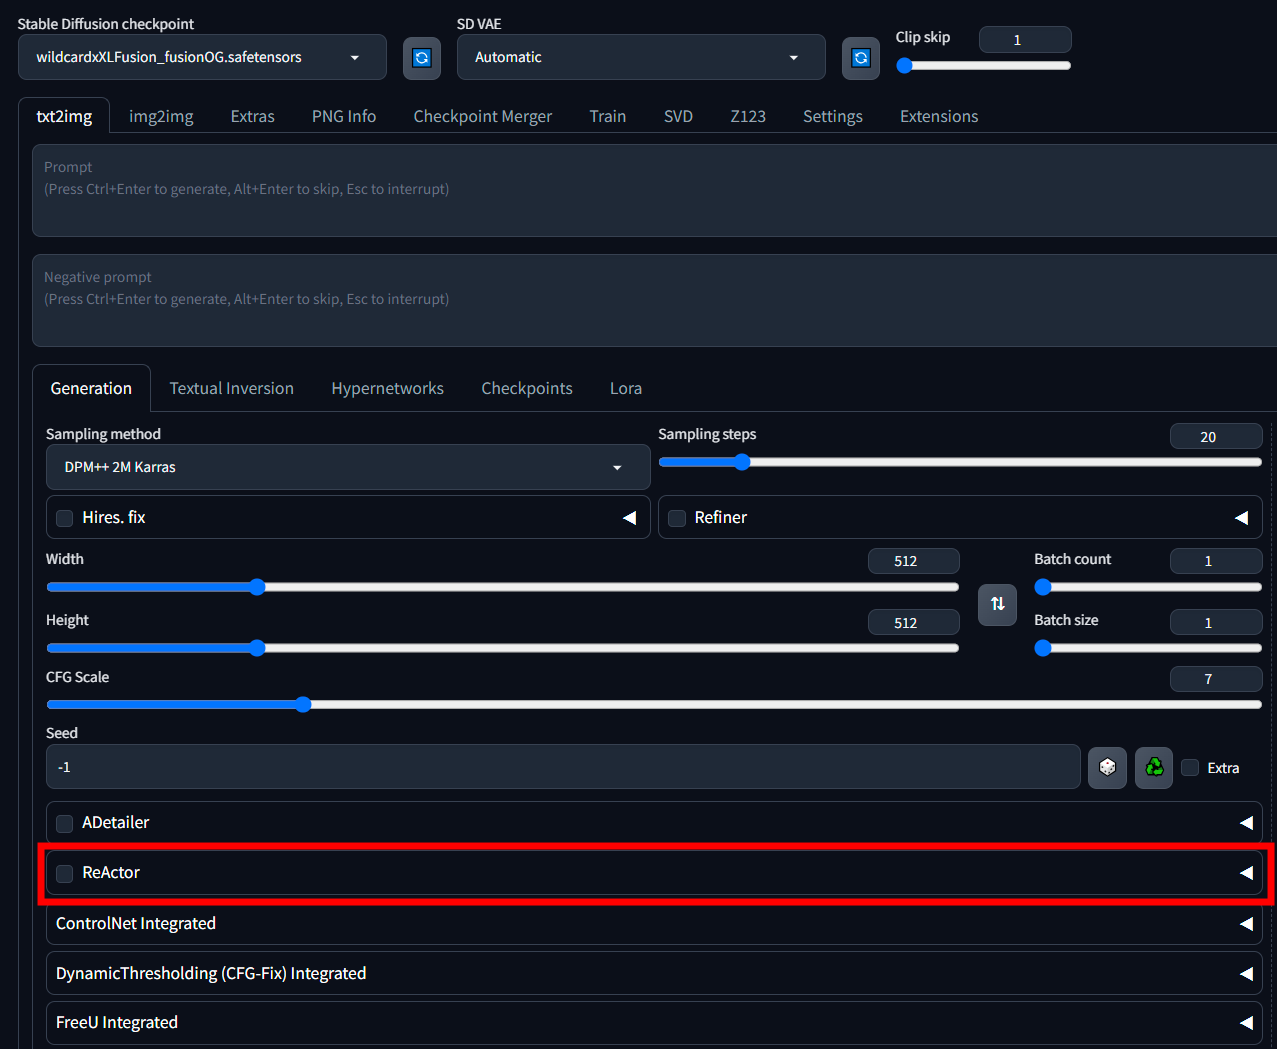Expand ControlNet Integrated section
Image resolution: width=1277 pixels, height=1049 pixels.
click(x=1246, y=923)
